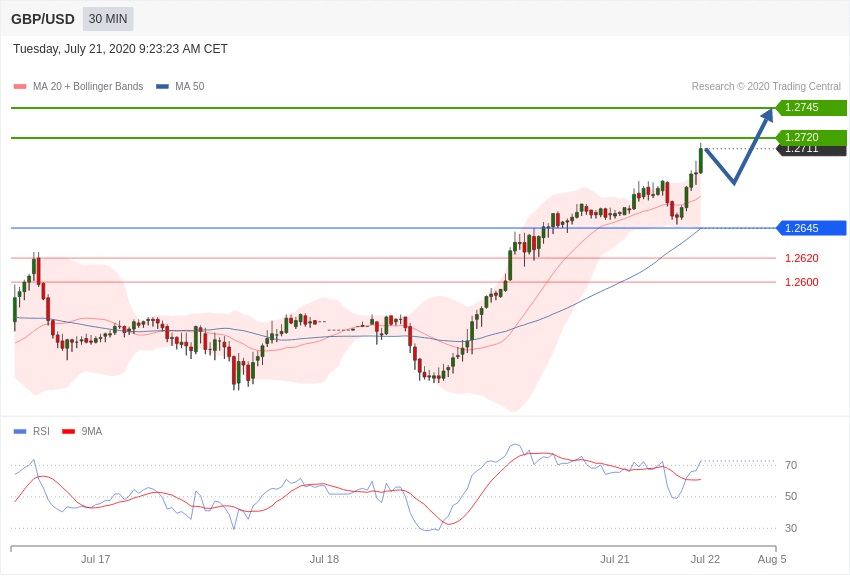This screenshot has width=850, height=576.
Task: Click the Jul 21 date axis label
Action: point(615,559)
